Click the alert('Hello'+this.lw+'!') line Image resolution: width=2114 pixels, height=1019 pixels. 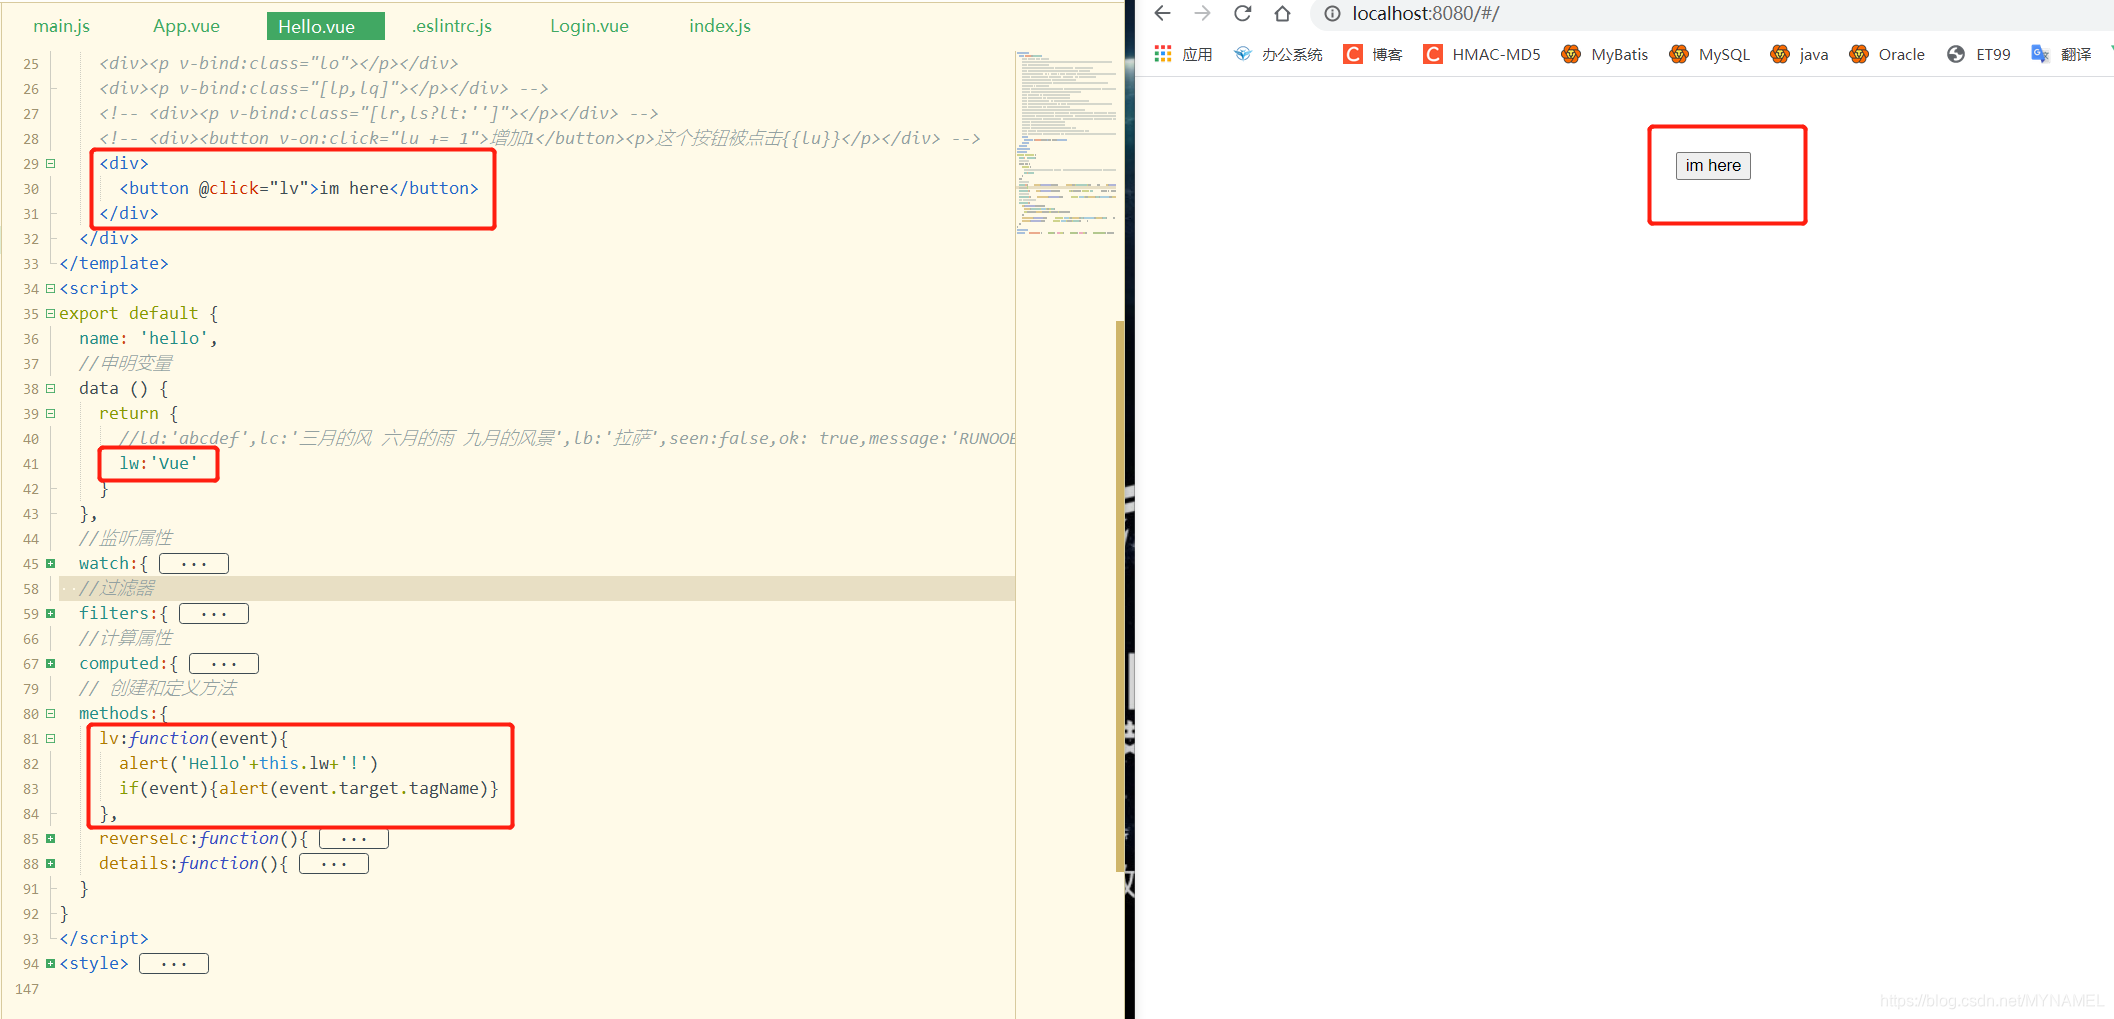pos(249,763)
